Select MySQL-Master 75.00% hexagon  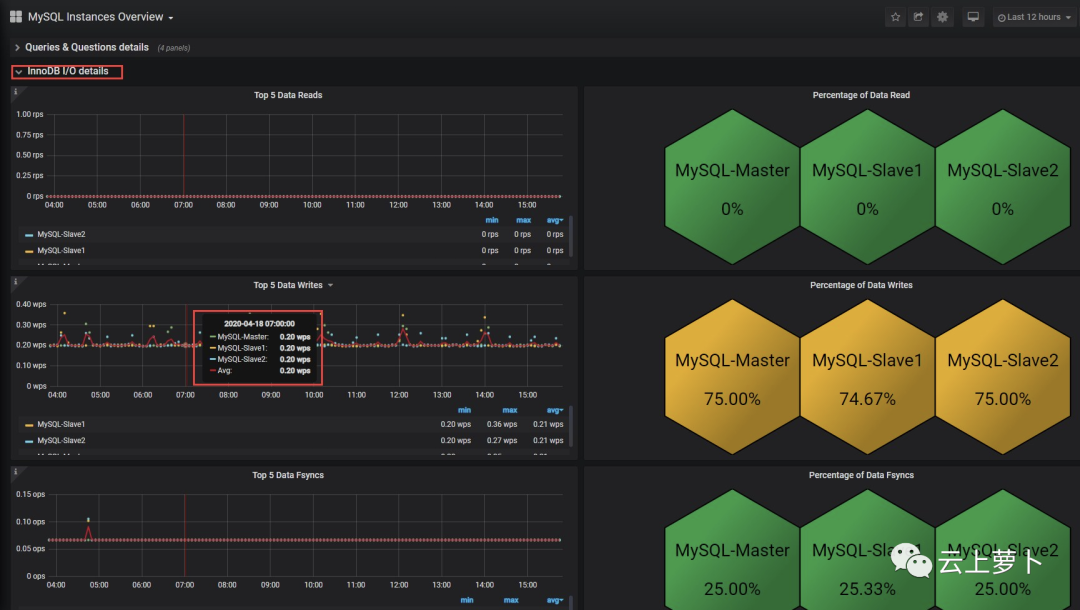[732, 377]
